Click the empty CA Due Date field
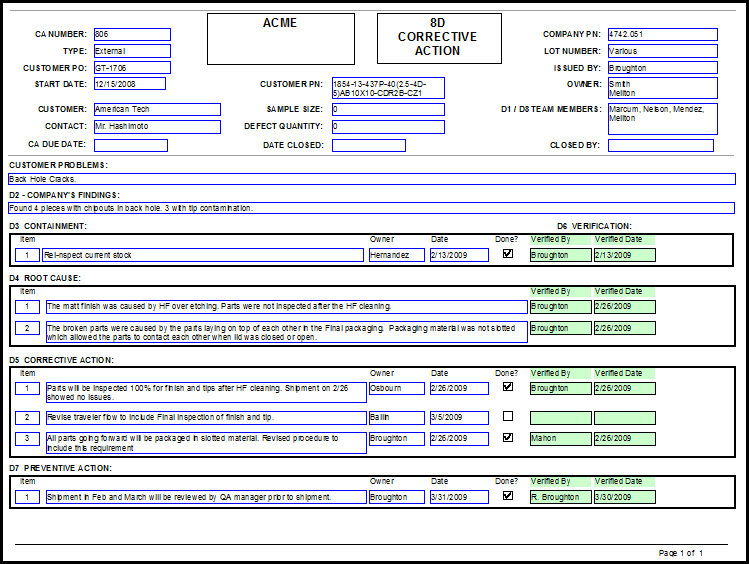This screenshot has width=749, height=564. pyautogui.click(x=131, y=145)
